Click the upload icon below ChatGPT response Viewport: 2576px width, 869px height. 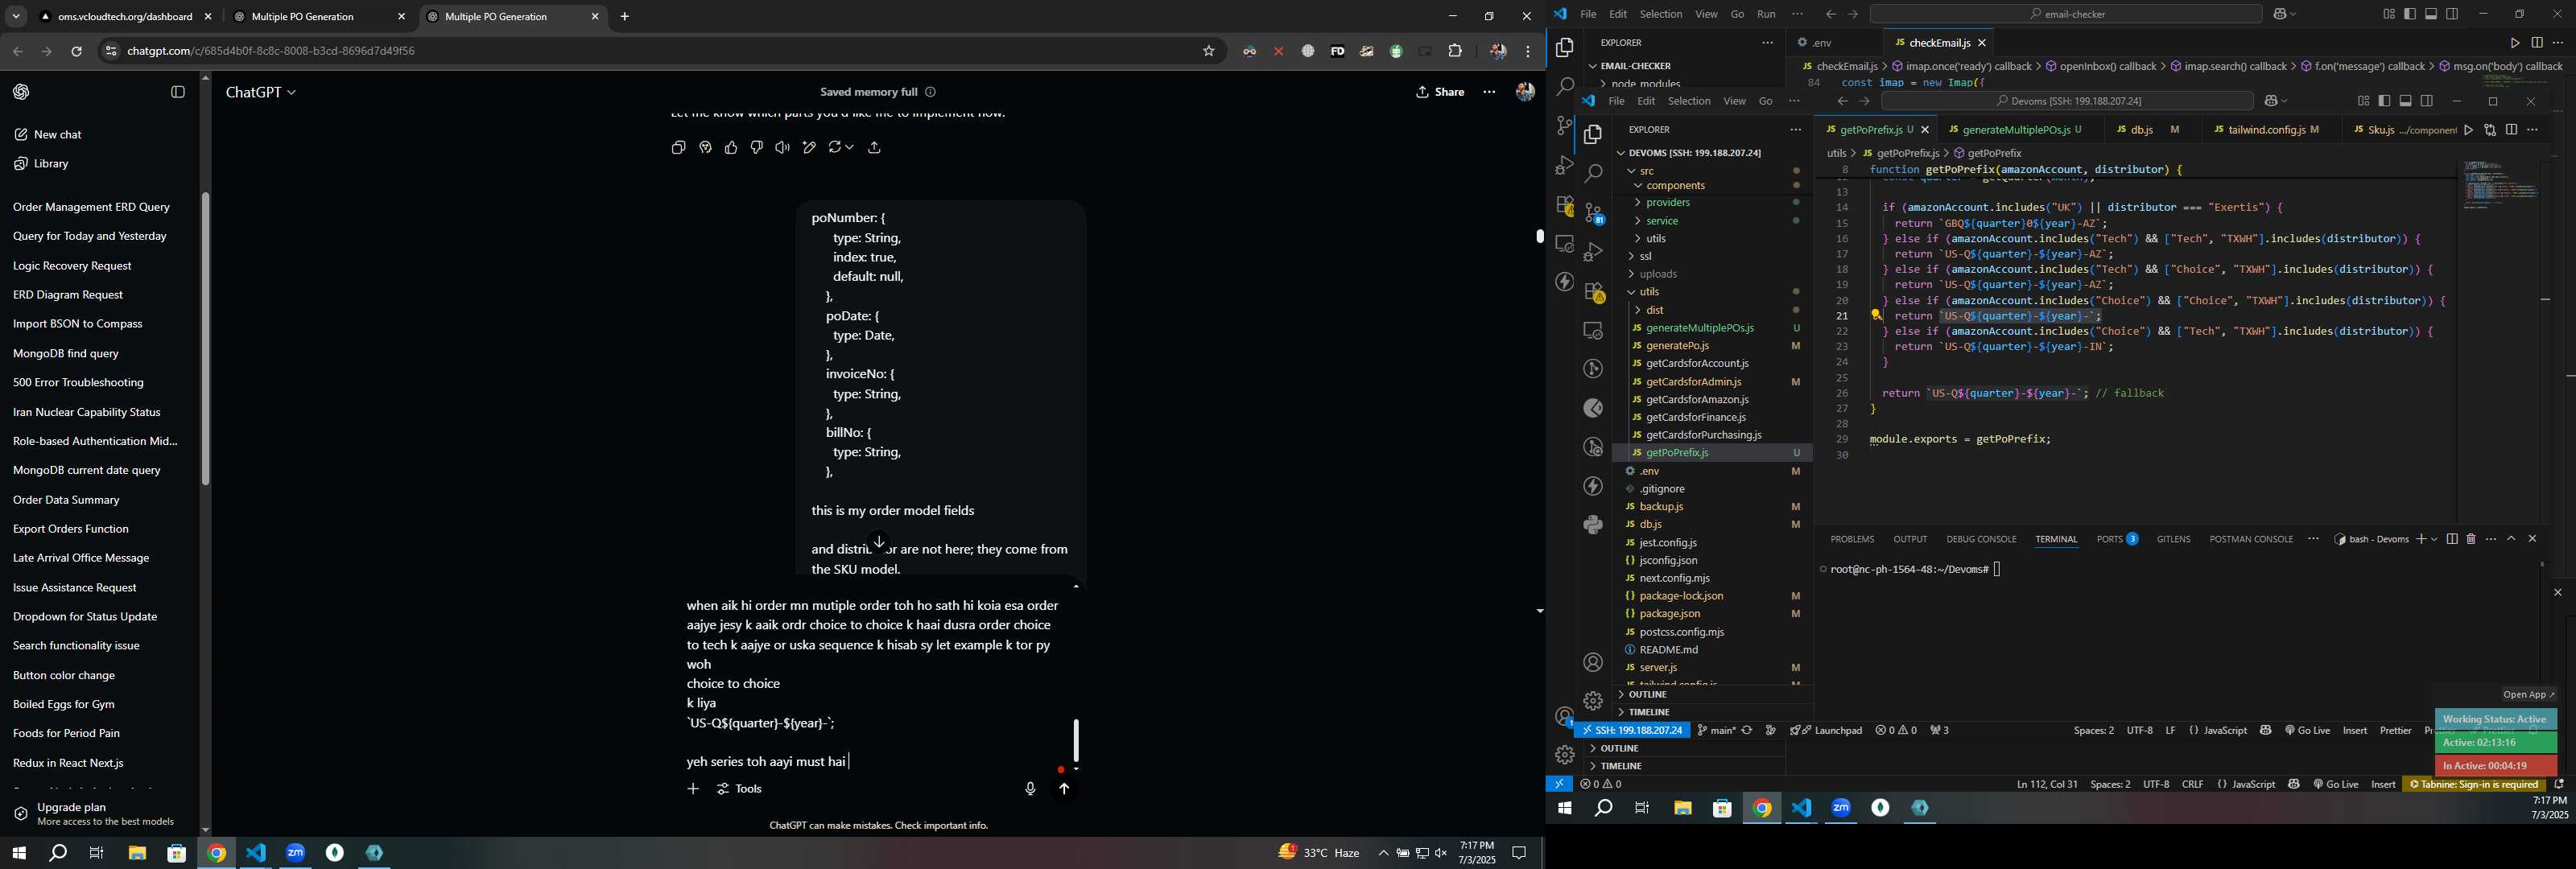[875, 148]
